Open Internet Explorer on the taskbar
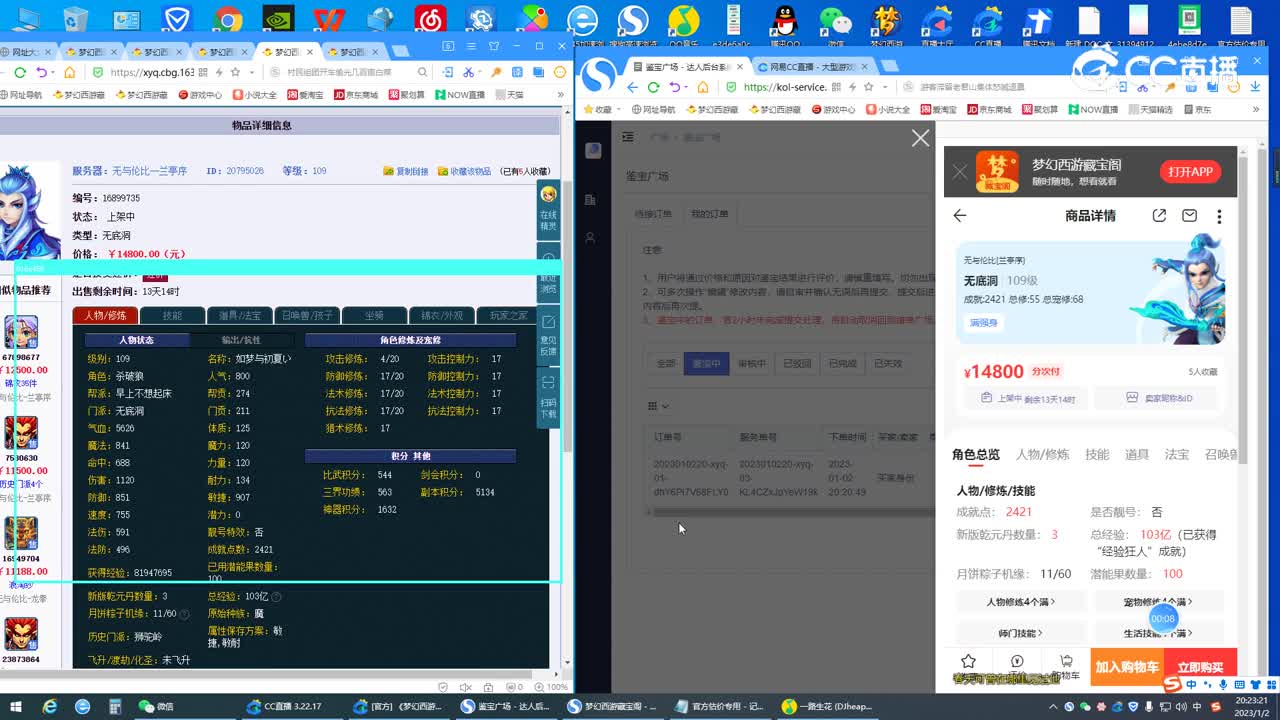 tap(49, 706)
